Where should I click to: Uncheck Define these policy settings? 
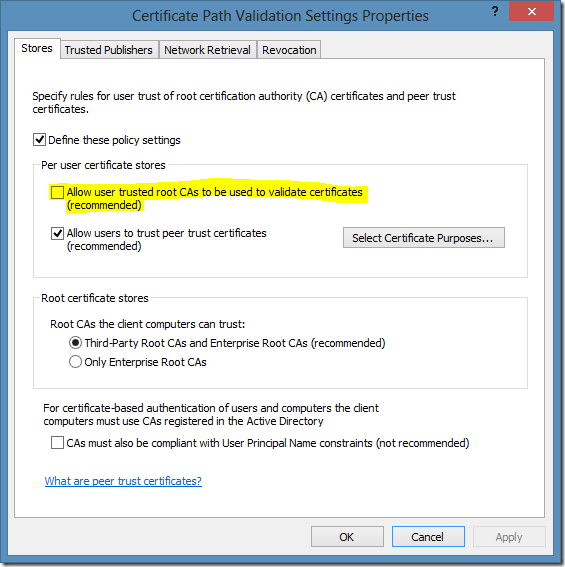[x=39, y=140]
